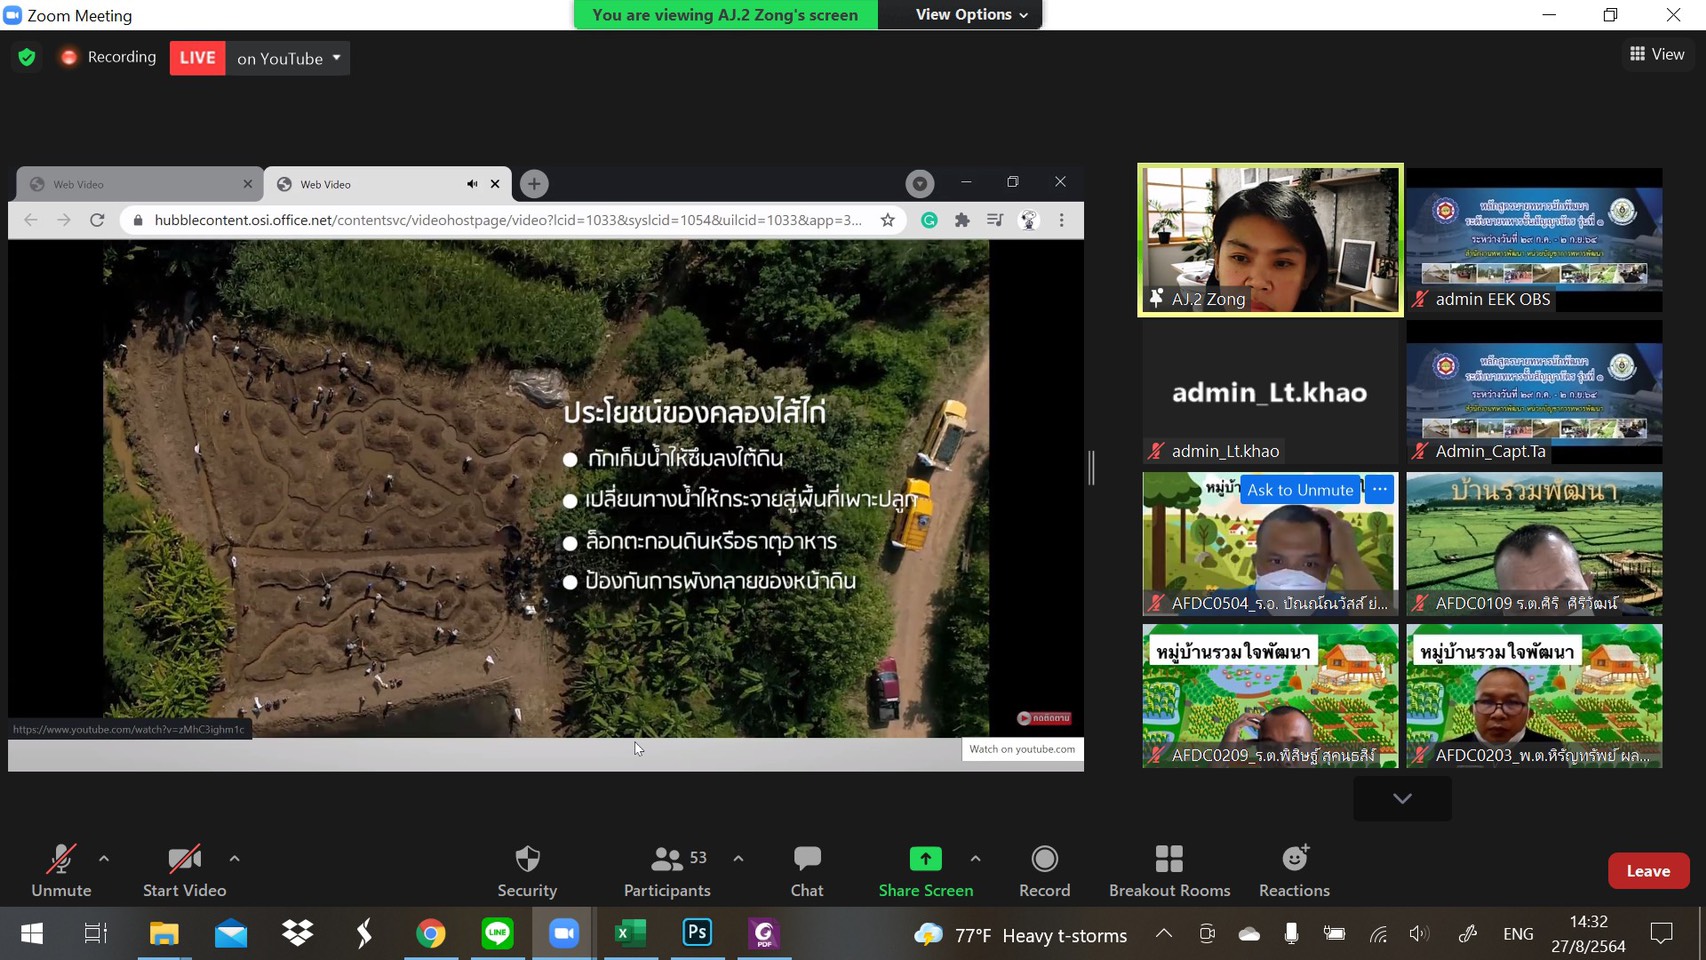The width and height of the screenshot is (1706, 960).
Task: Show more participants with the down chevron
Action: (1402, 798)
